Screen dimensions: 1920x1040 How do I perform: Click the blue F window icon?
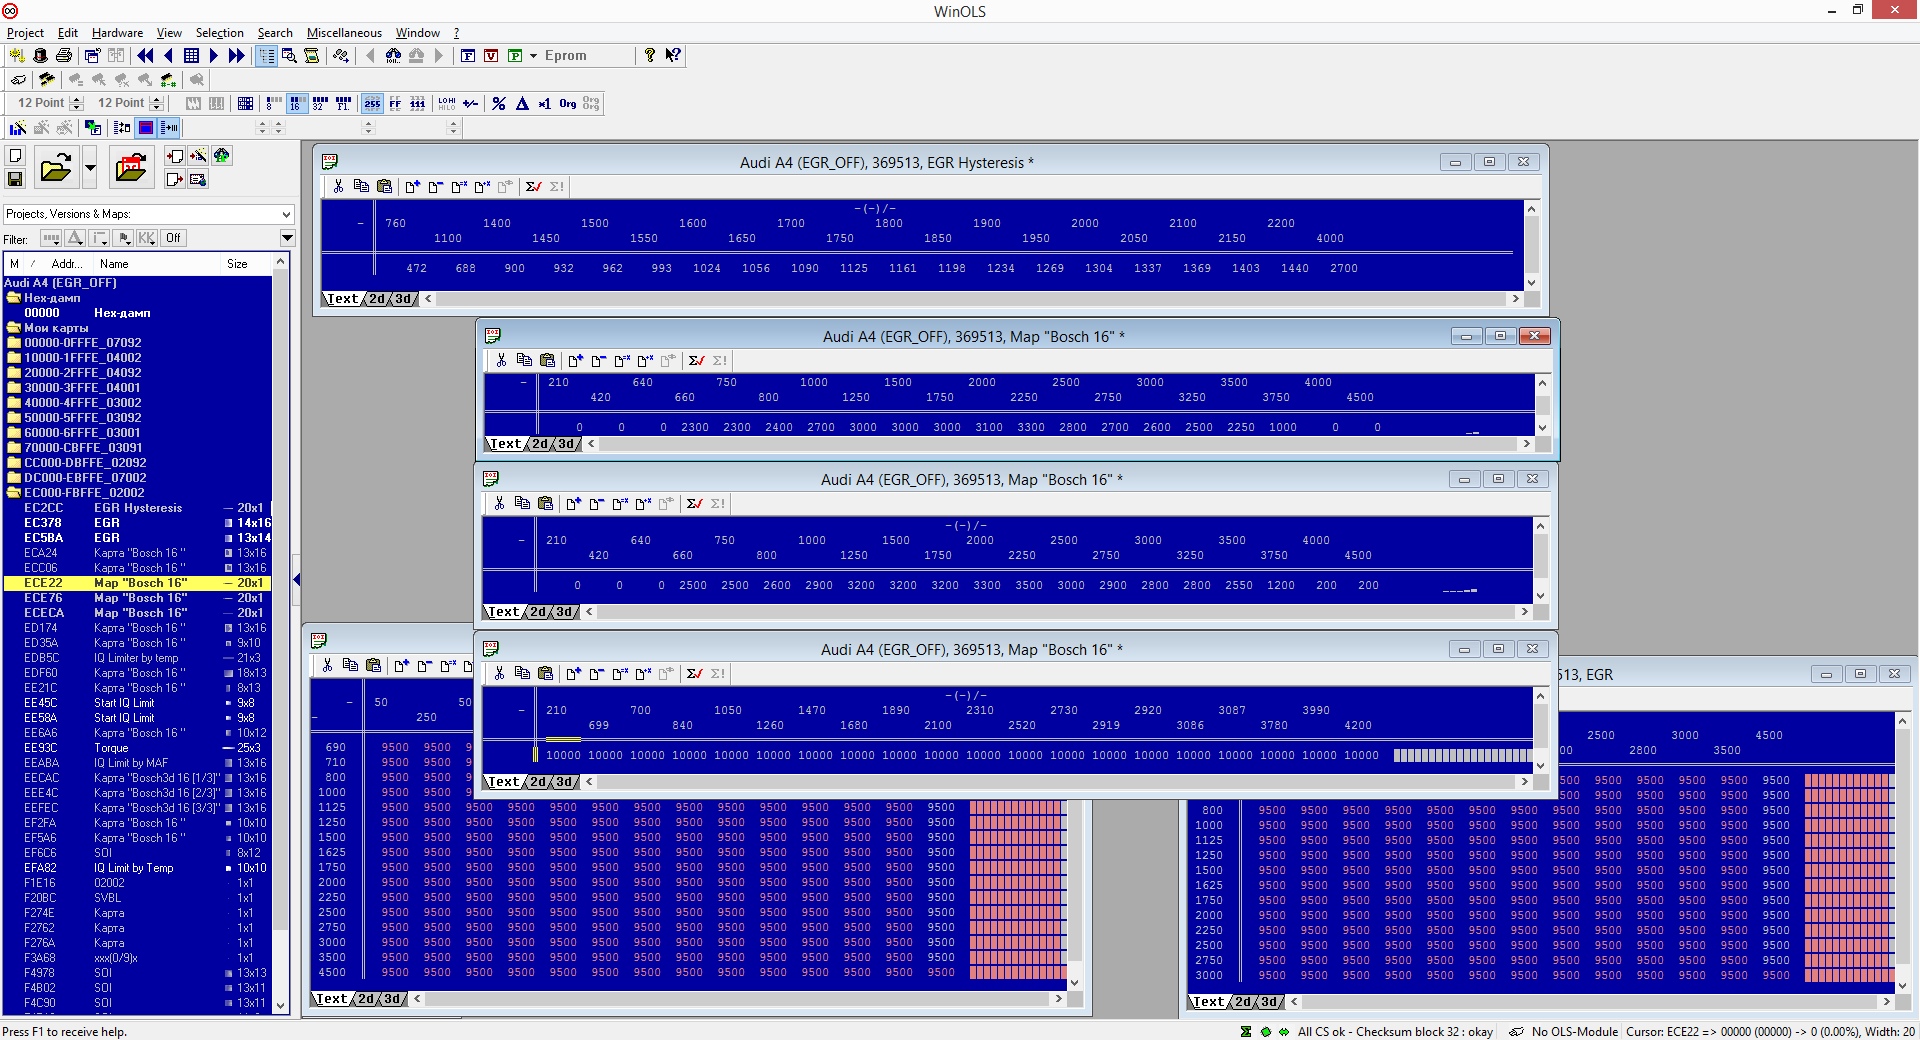click(x=468, y=56)
